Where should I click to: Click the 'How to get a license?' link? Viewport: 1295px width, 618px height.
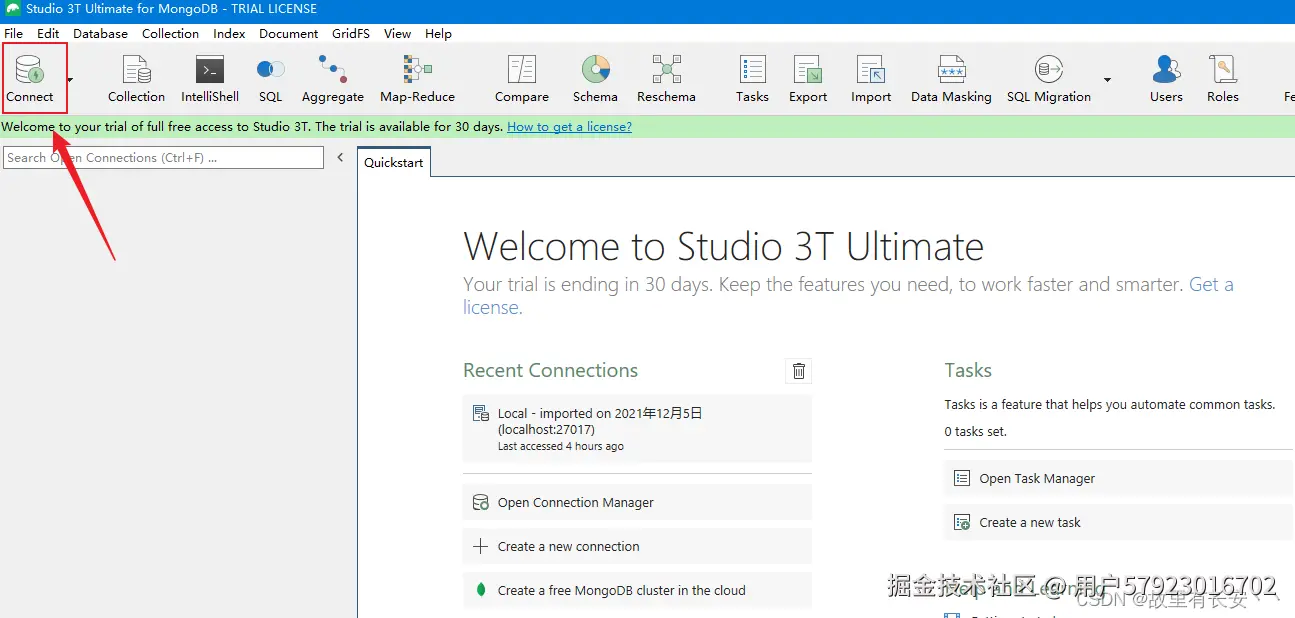coord(569,127)
